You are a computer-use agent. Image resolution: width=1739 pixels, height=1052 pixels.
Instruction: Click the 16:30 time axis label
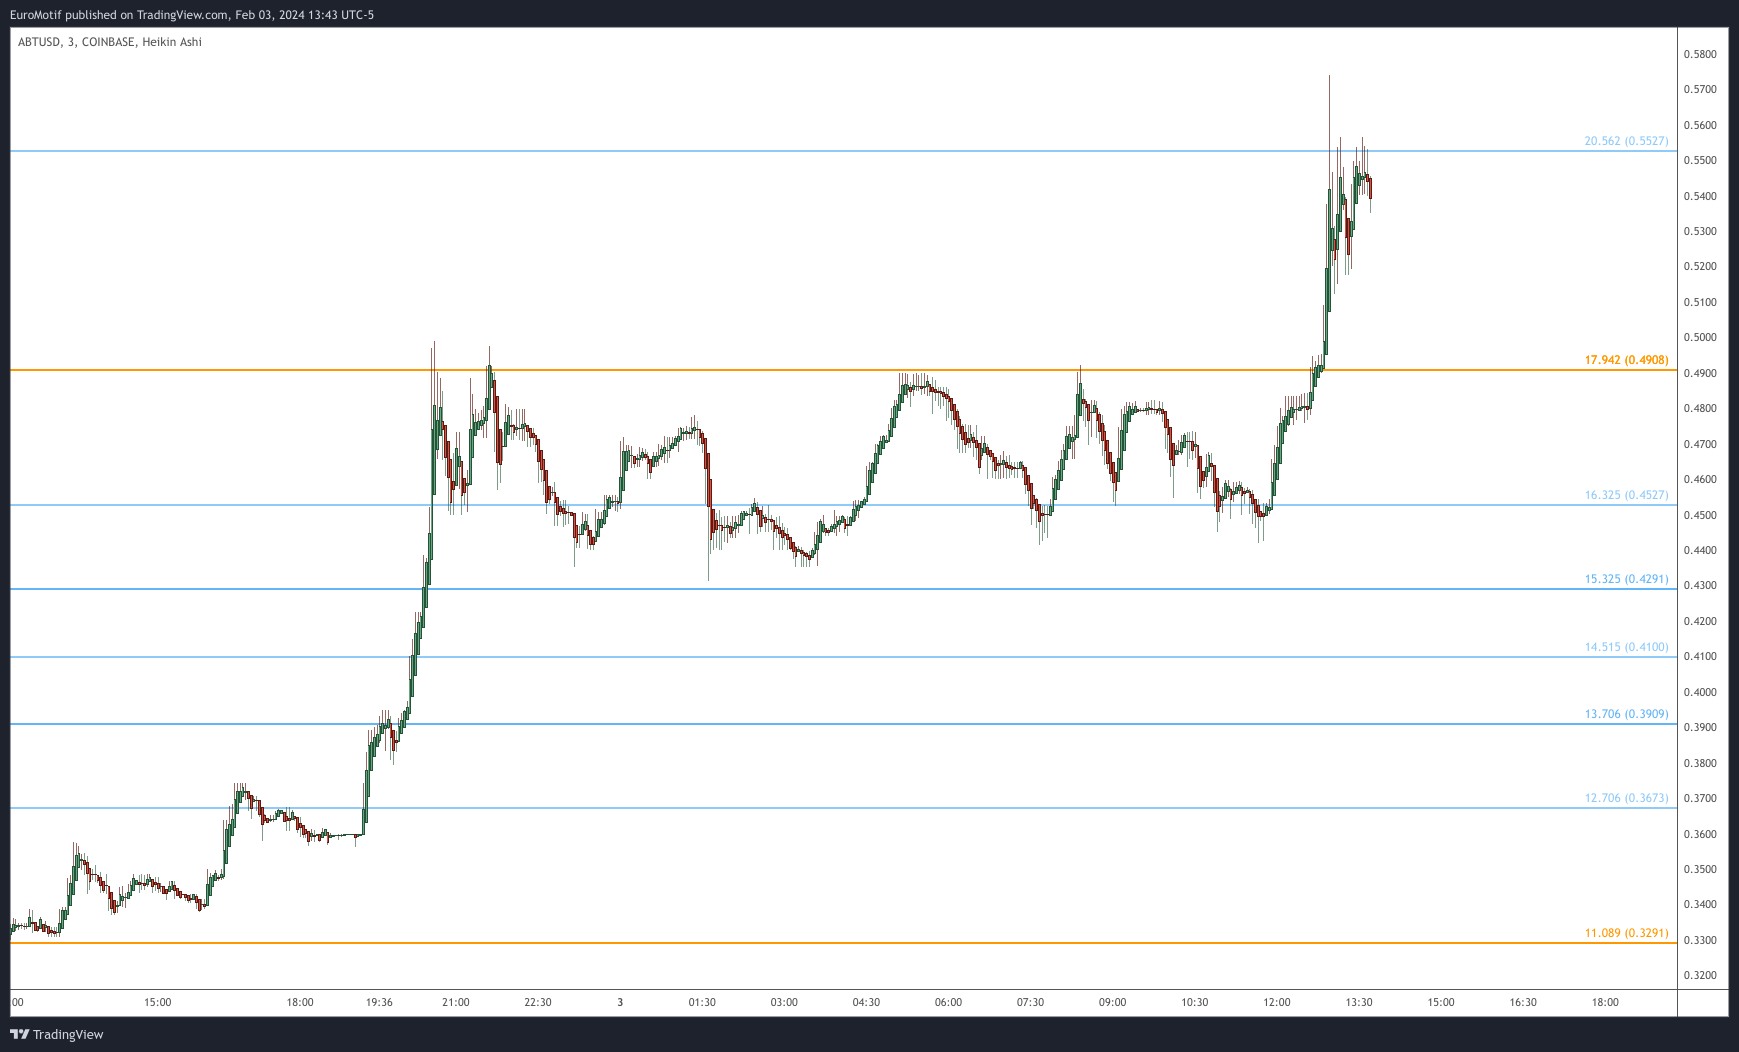1523,1002
